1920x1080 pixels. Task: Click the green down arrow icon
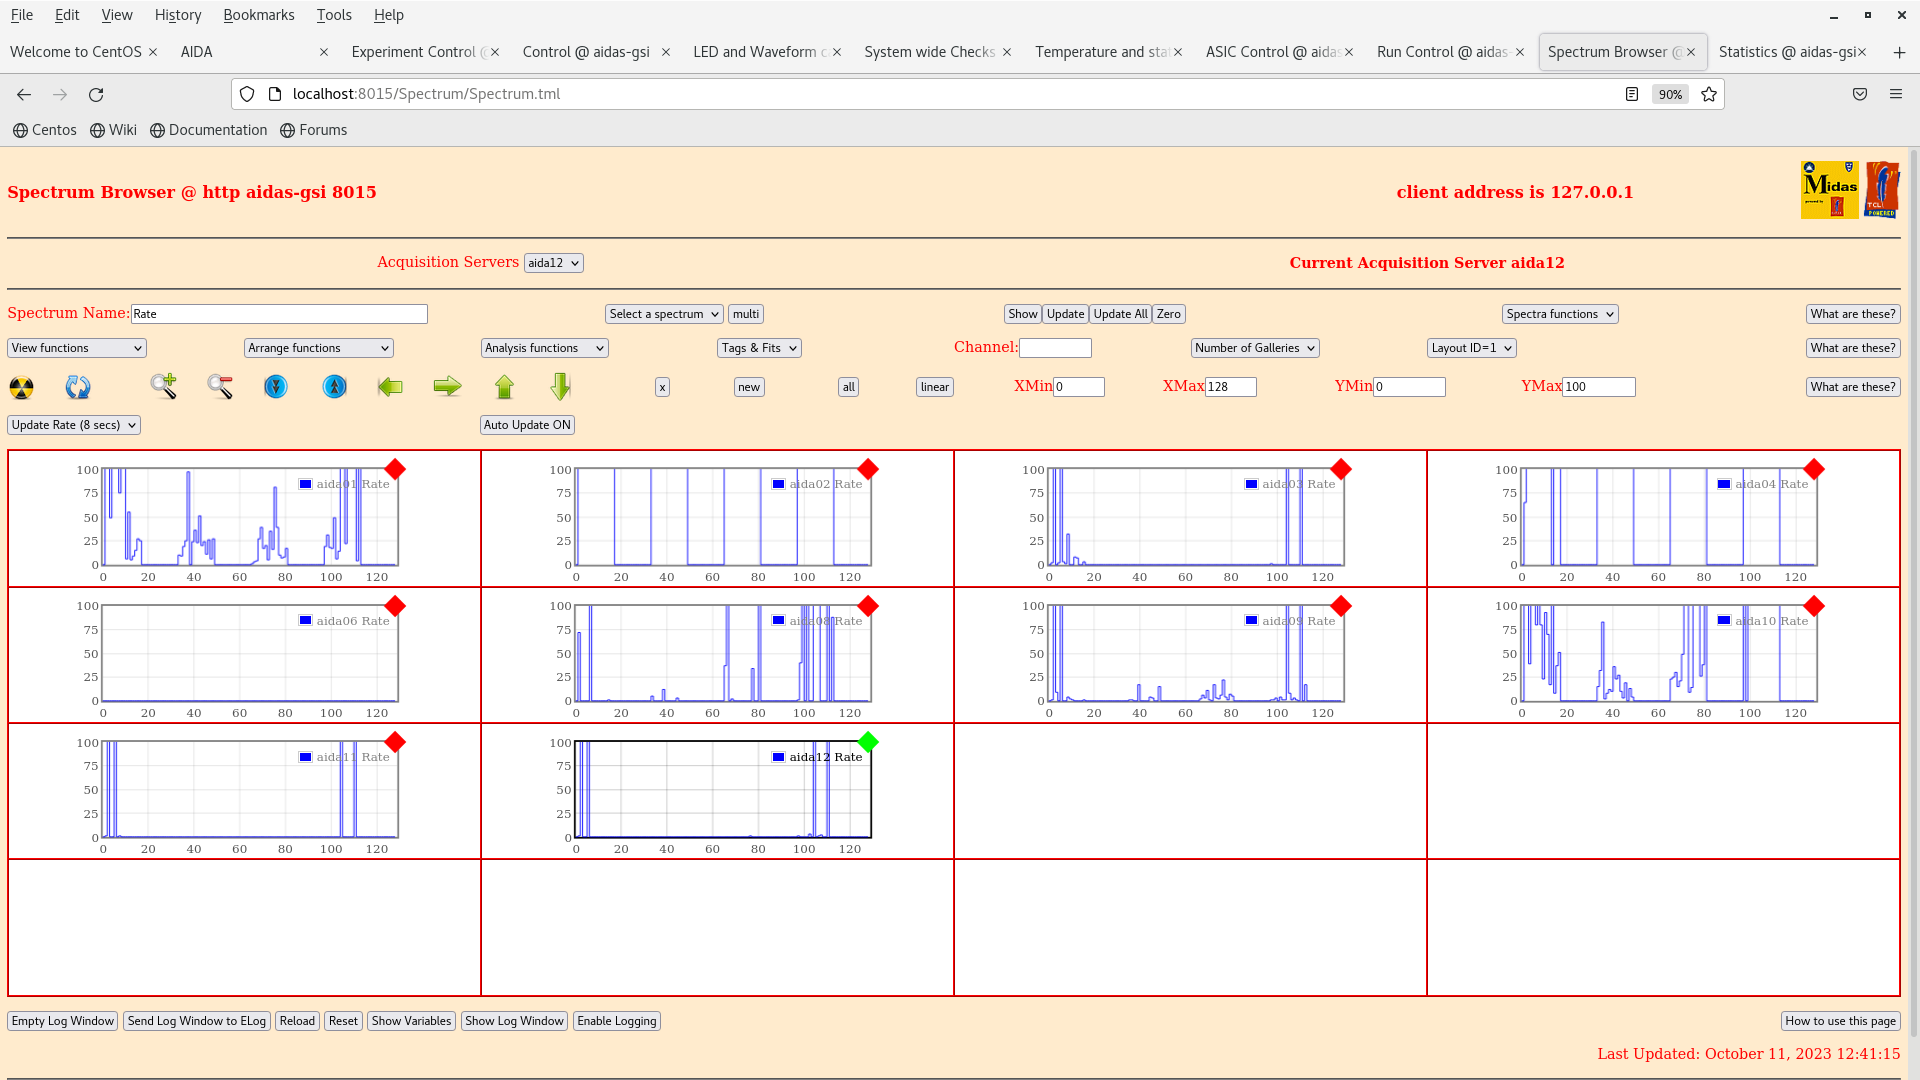560,387
